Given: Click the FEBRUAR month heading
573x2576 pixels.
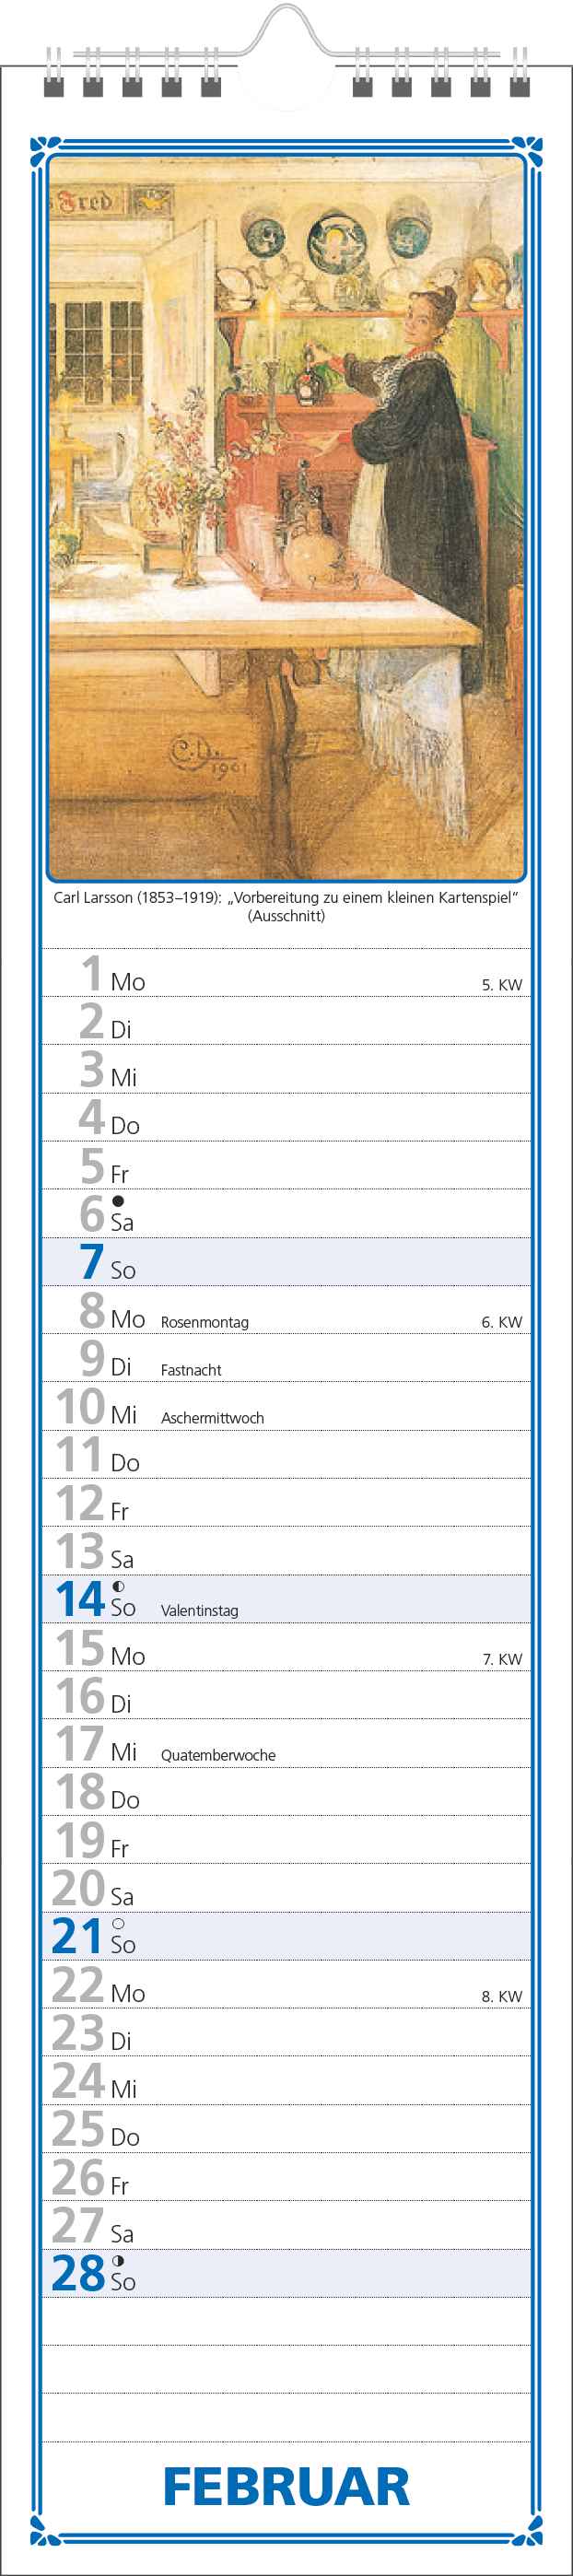Looking at the screenshot, I should click(286, 2487).
